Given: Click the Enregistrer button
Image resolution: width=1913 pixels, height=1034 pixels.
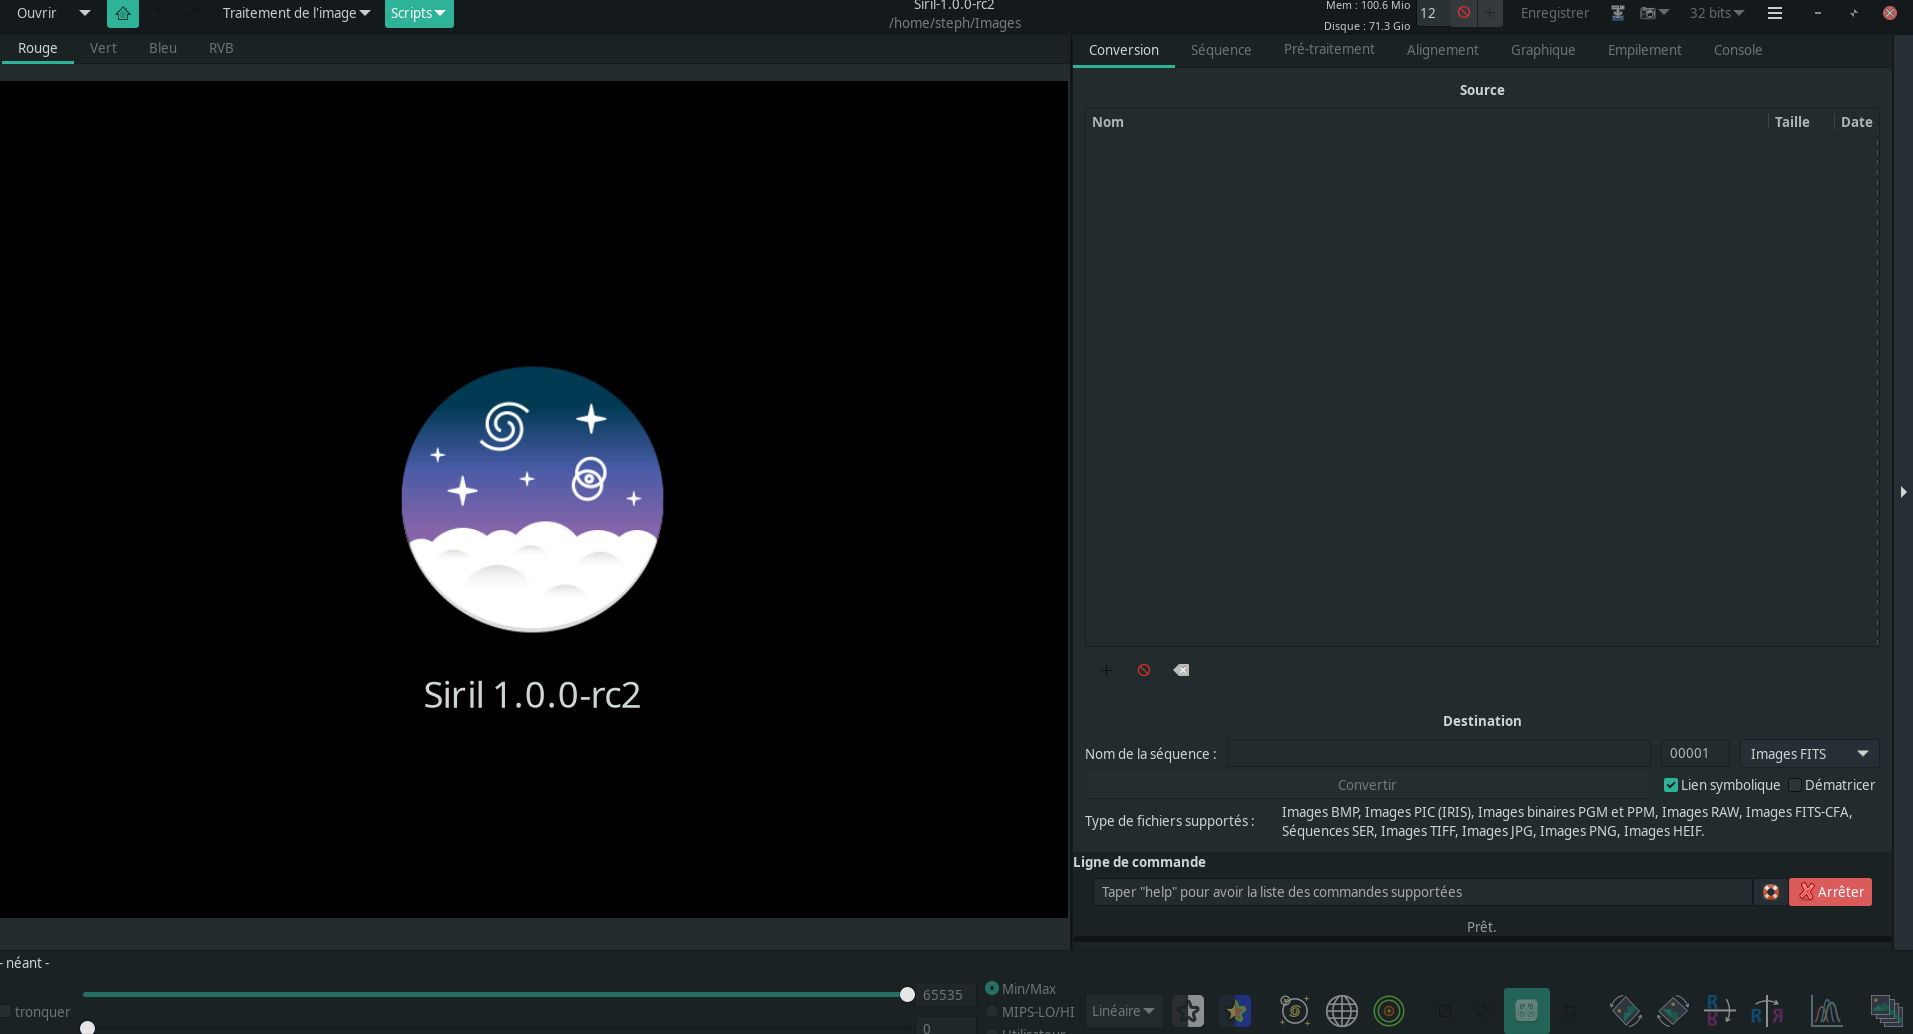Looking at the screenshot, I should point(1555,13).
